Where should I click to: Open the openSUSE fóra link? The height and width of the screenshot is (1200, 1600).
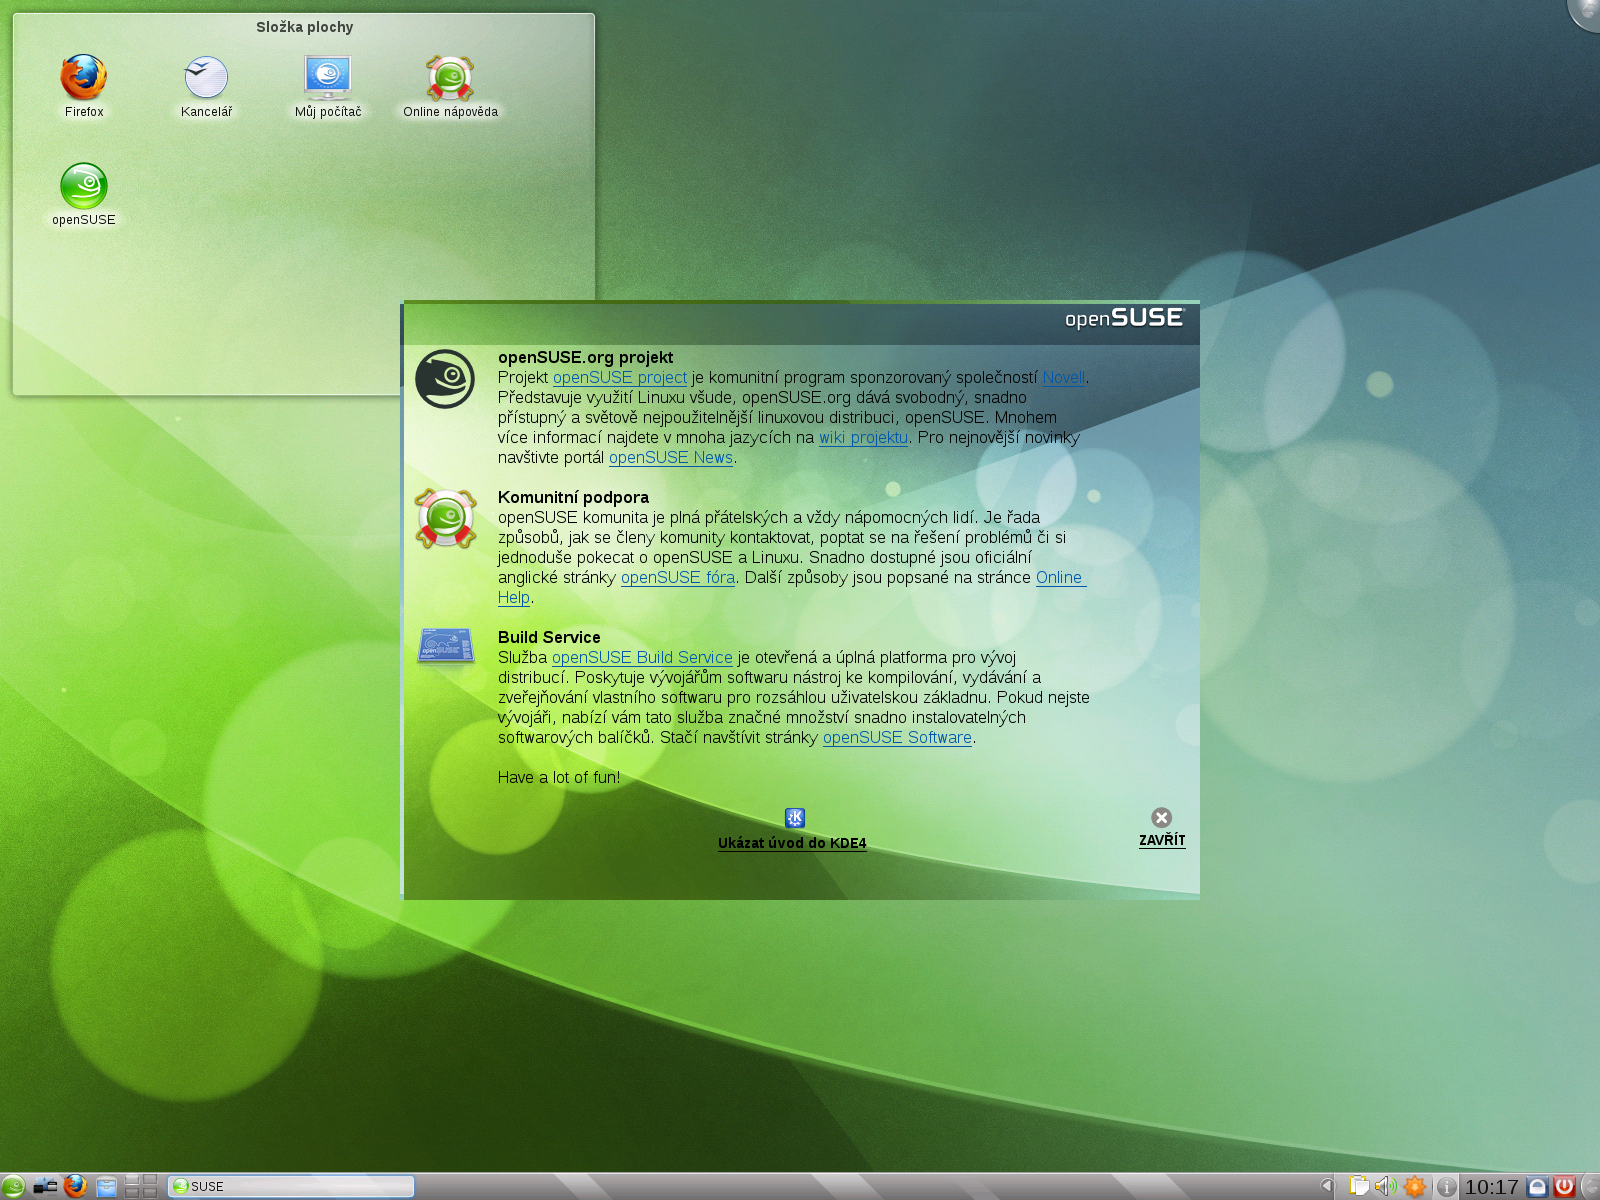click(678, 578)
